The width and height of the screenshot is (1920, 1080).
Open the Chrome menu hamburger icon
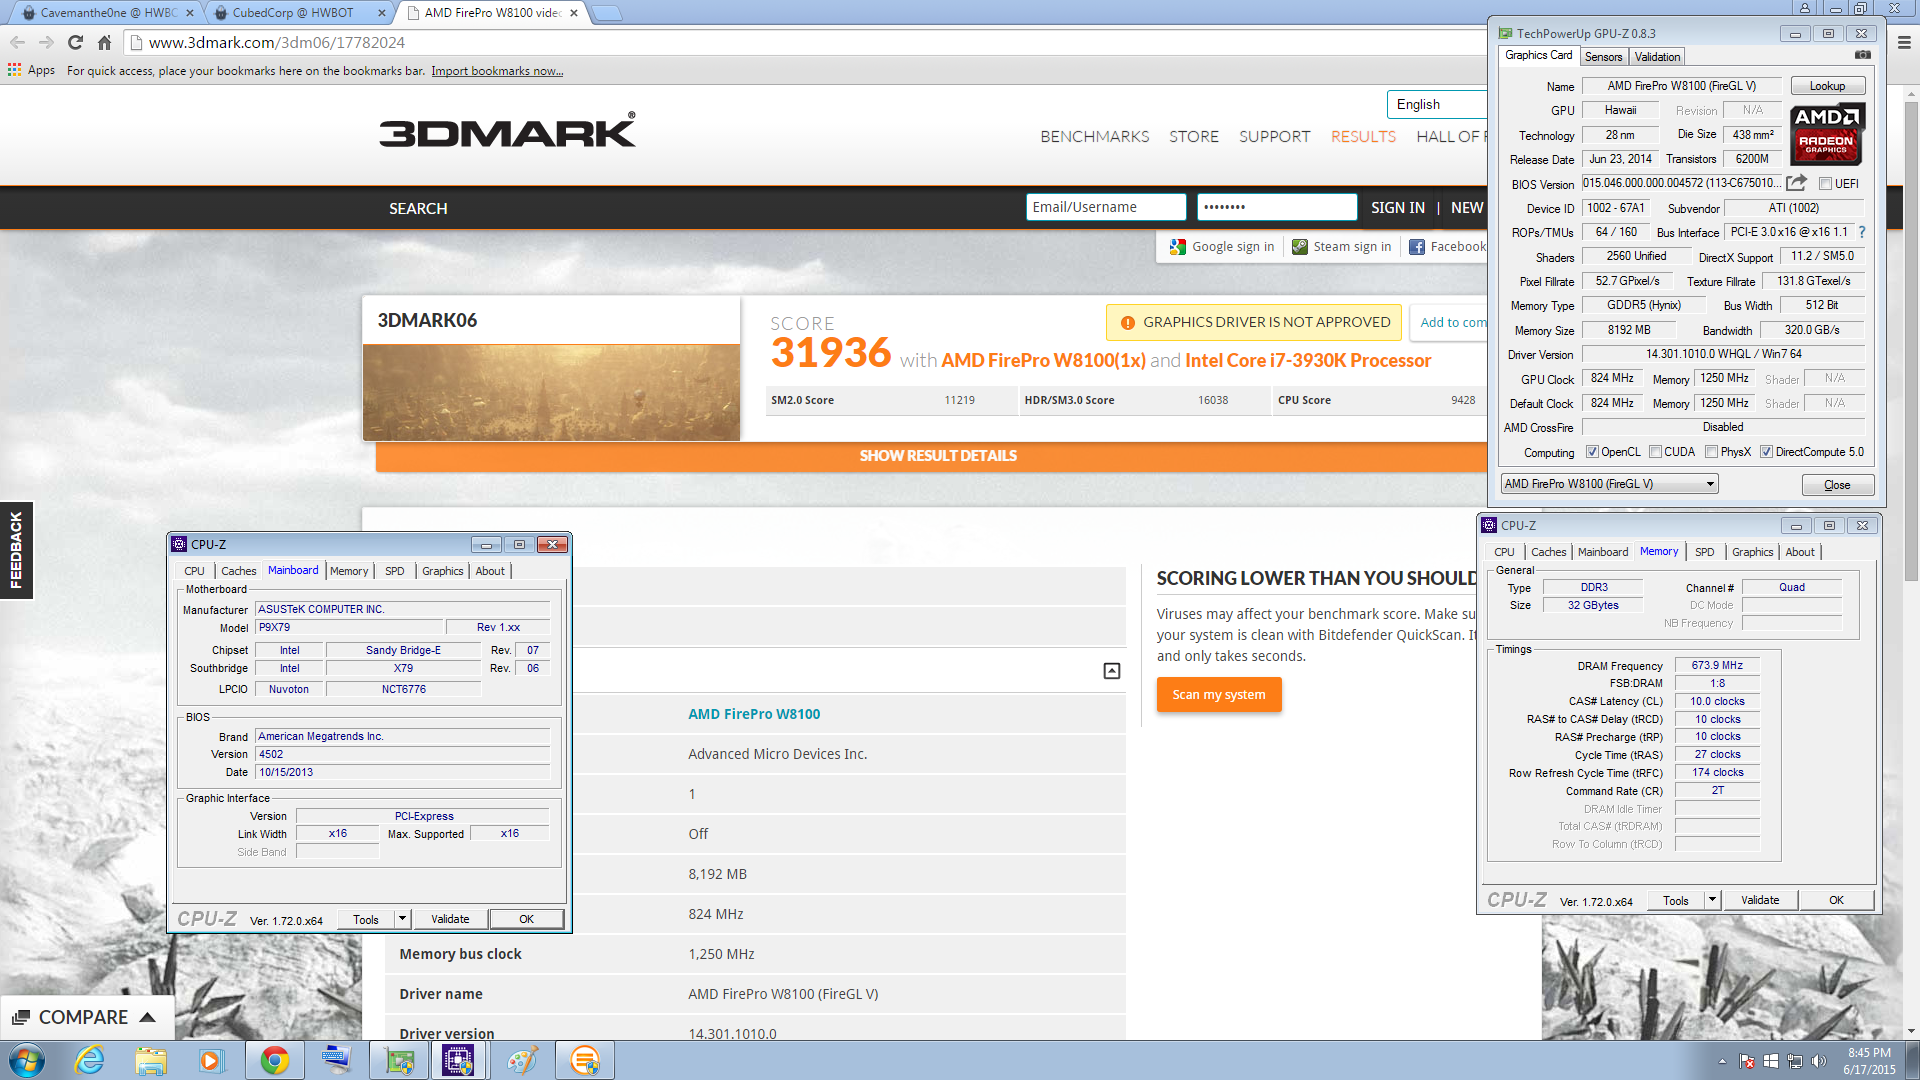pos(1904,43)
